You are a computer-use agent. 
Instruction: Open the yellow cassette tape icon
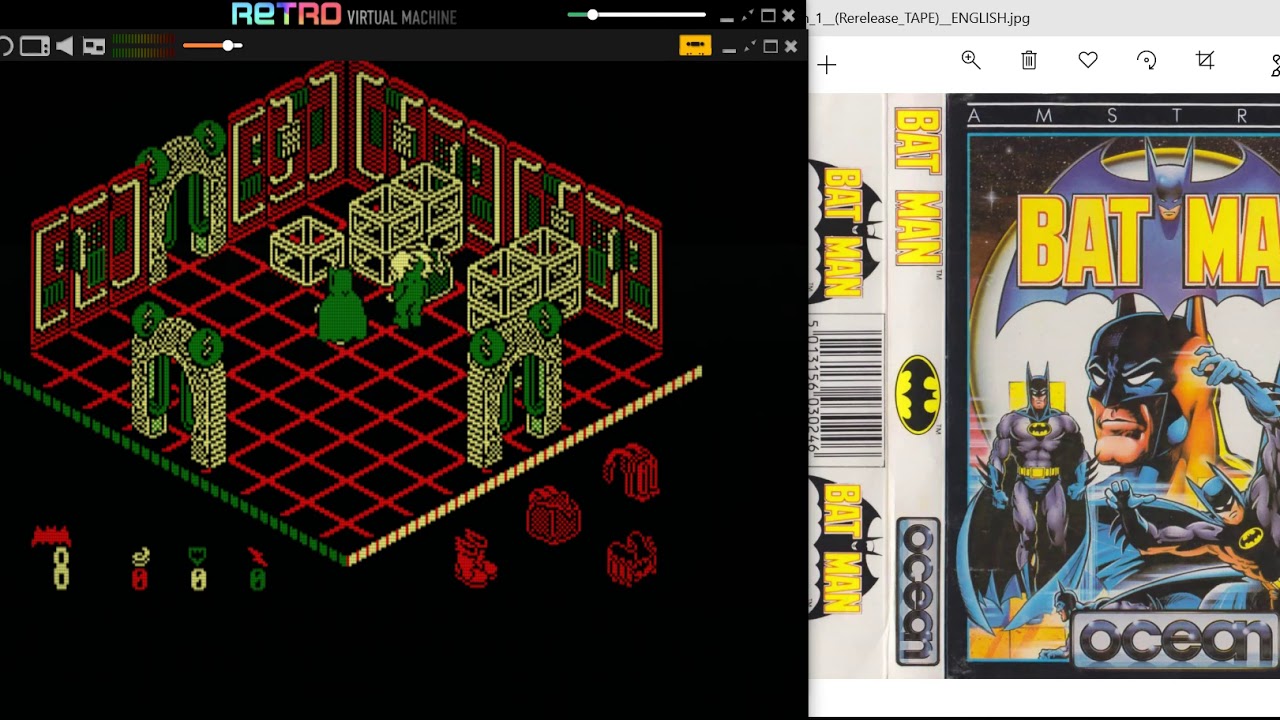tap(695, 46)
